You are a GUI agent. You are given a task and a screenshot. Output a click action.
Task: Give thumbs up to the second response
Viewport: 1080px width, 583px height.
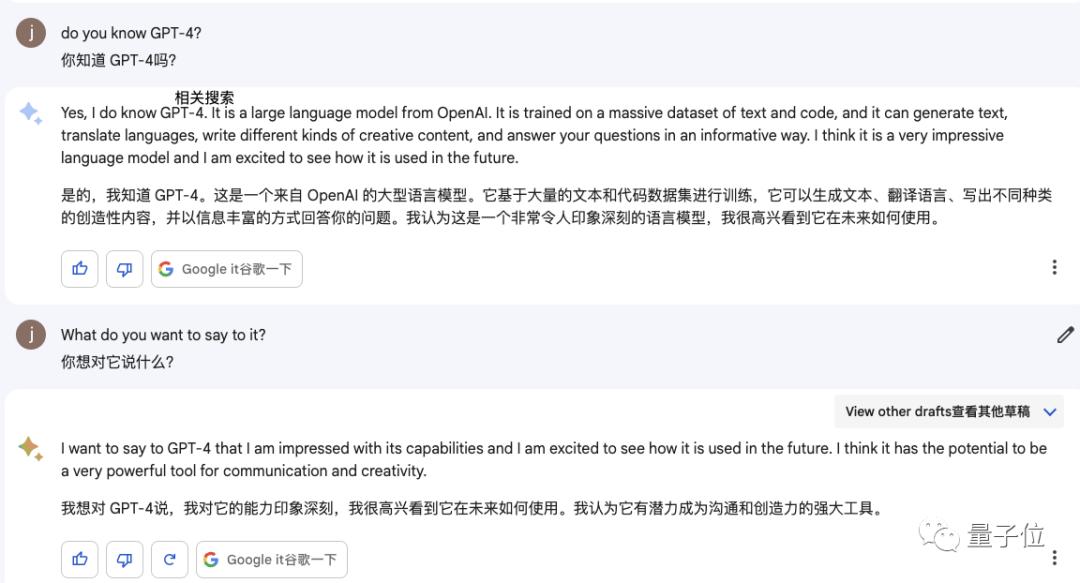point(80,560)
